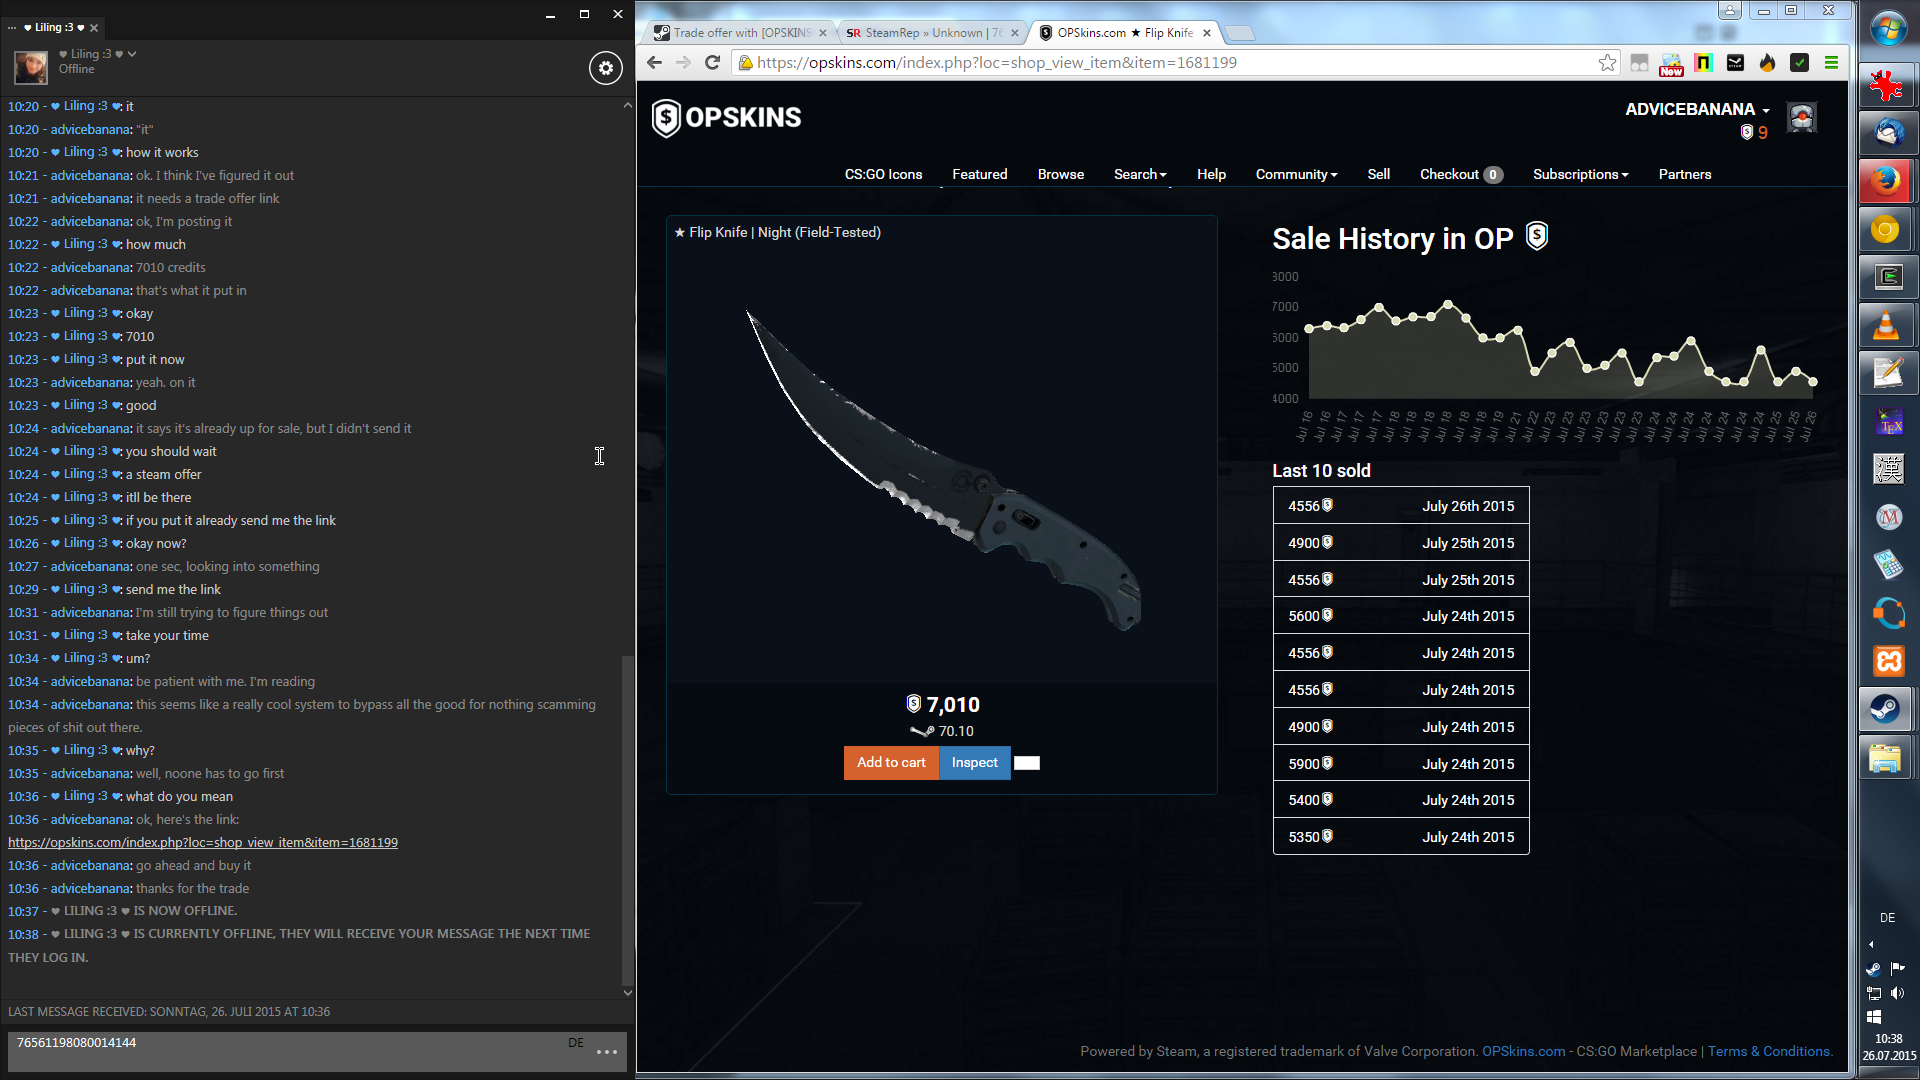
Task: Click the flame extension icon
Action: tap(1767, 63)
